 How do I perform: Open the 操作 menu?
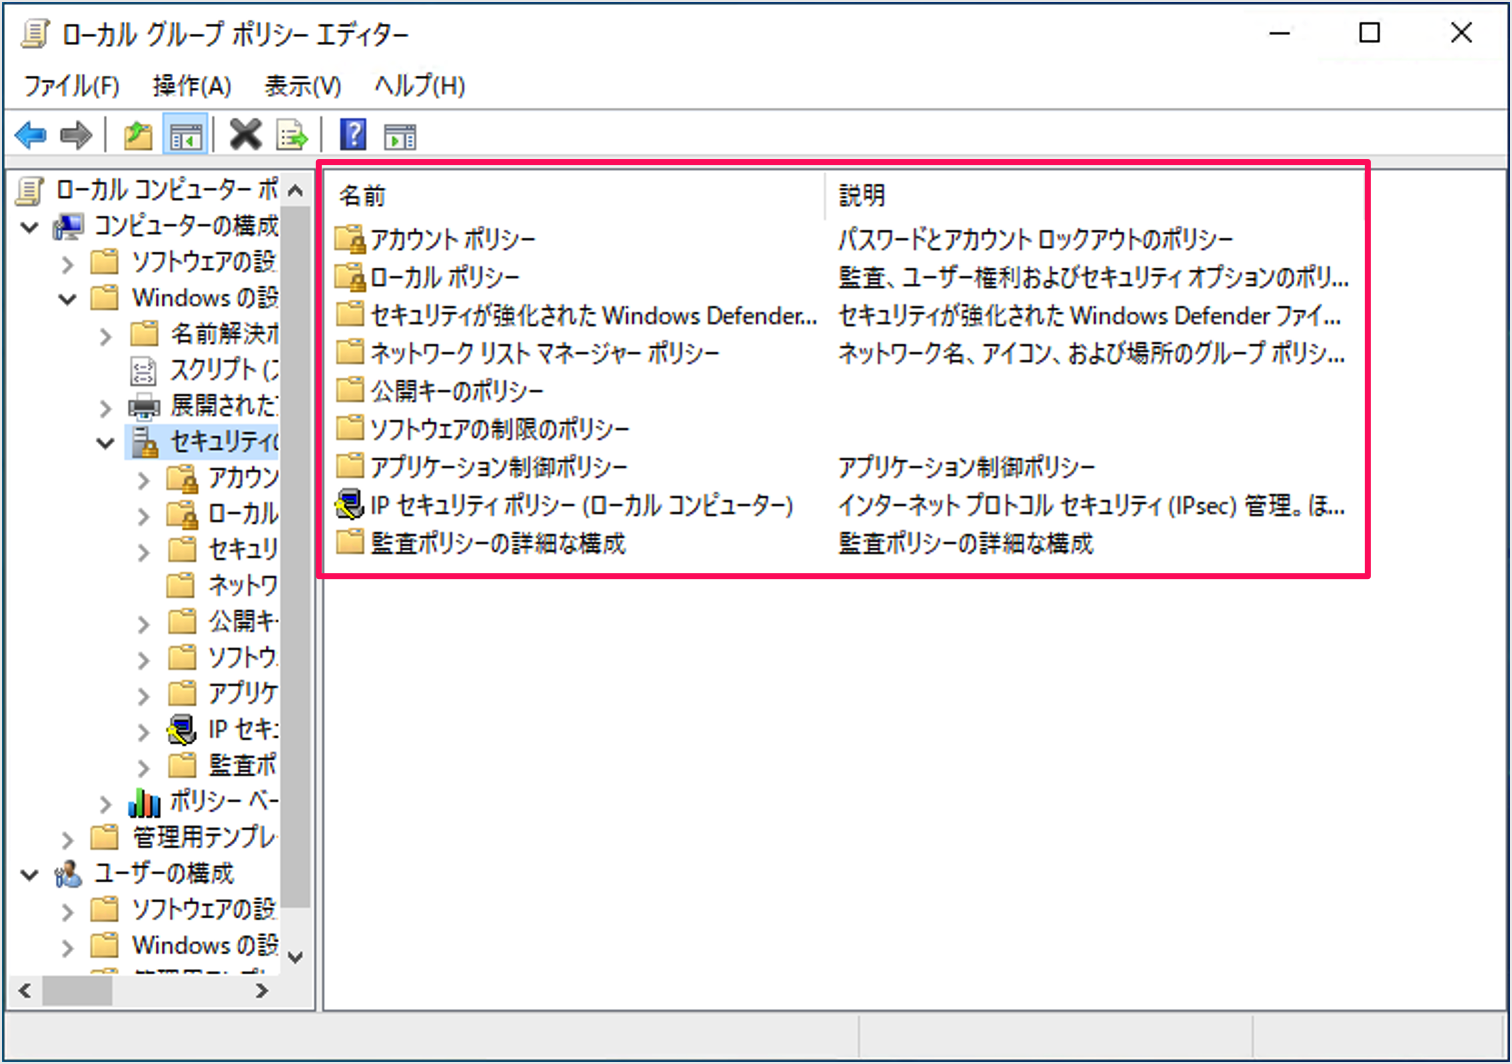(x=190, y=86)
